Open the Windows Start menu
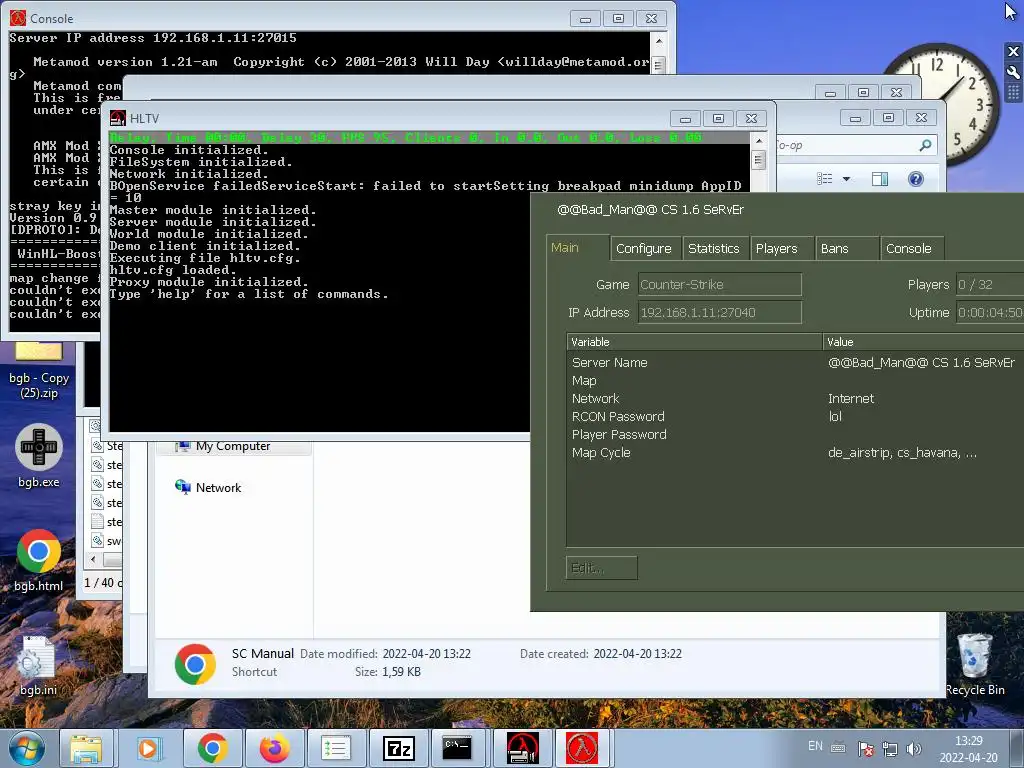1024x768 pixels. tap(27, 748)
